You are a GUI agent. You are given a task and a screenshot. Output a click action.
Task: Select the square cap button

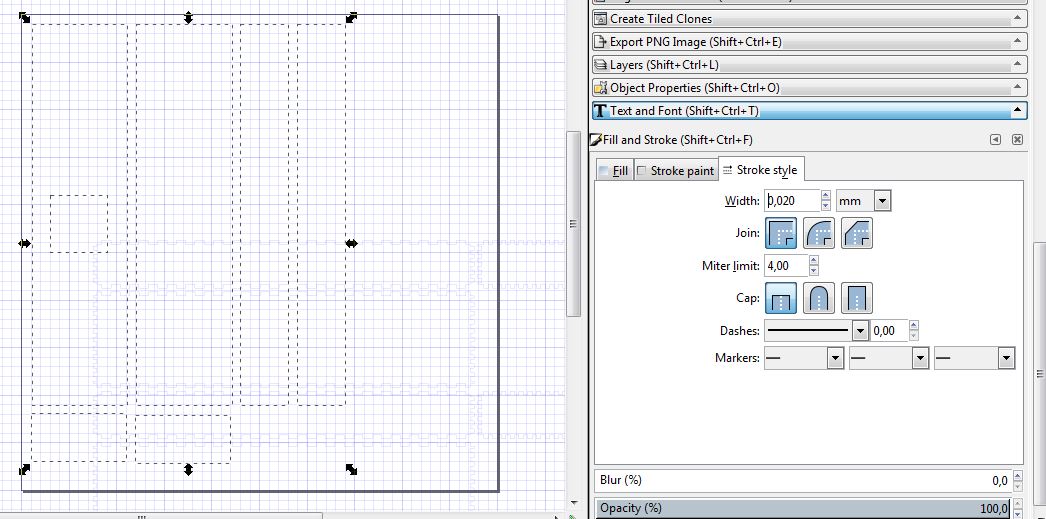point(857,298)
